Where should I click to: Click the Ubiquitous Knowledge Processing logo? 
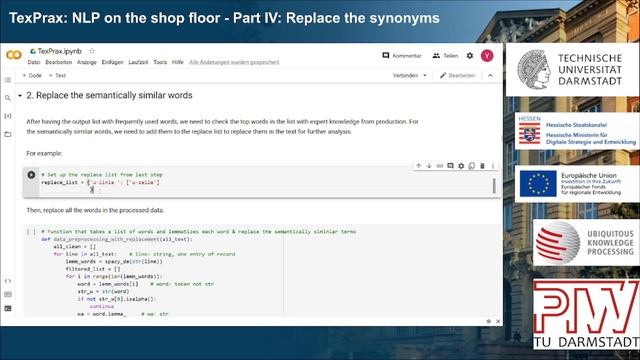(x=586, y=243)
